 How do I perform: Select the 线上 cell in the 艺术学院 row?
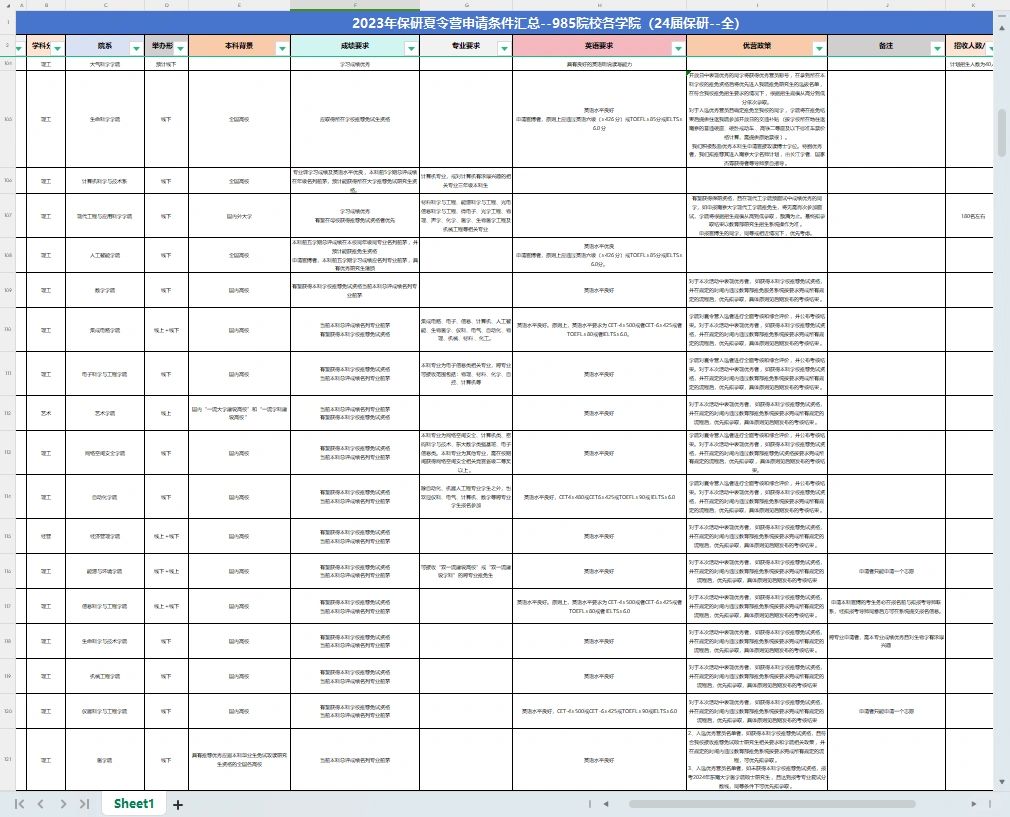tap(166, 413)
